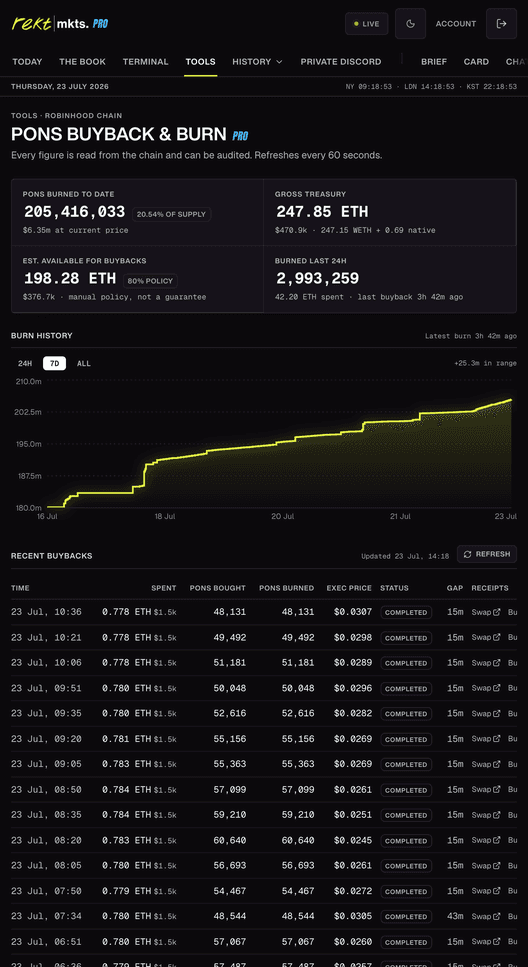The image size is (528, 967).
Task: Open Swap receipt for 09:51 buyback
Action: [x=486, y=688]
